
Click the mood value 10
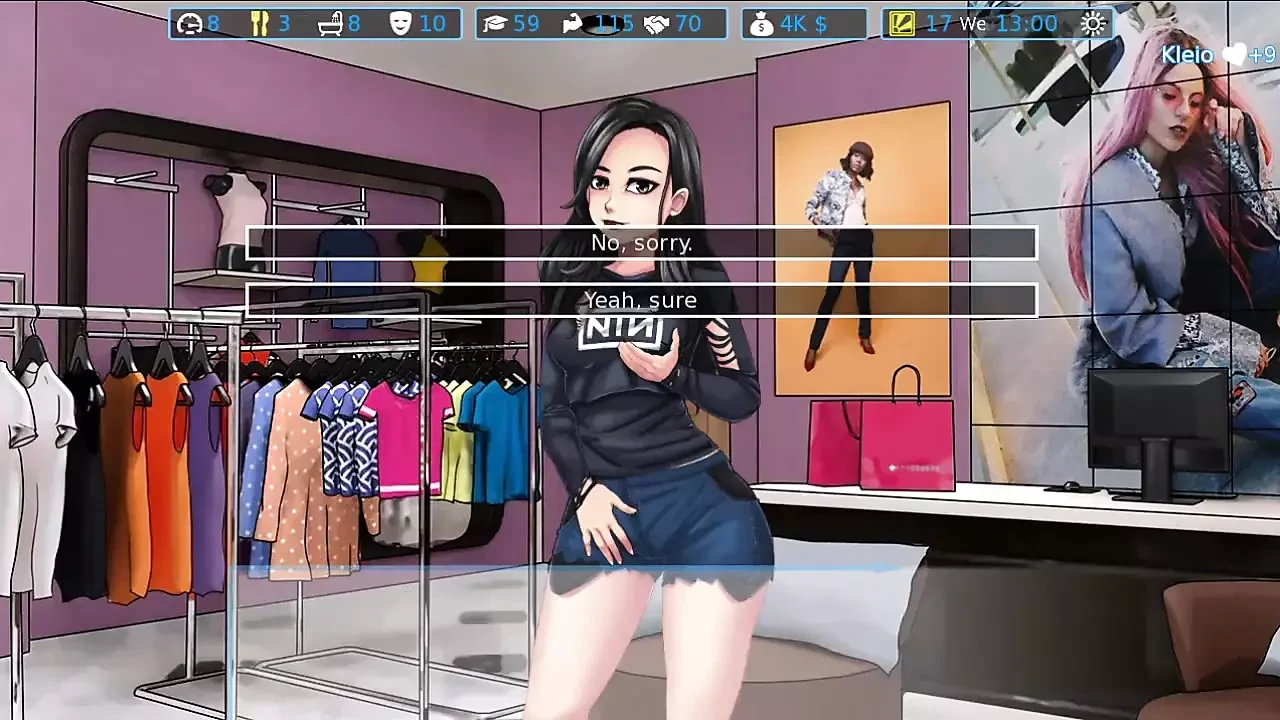432,23
